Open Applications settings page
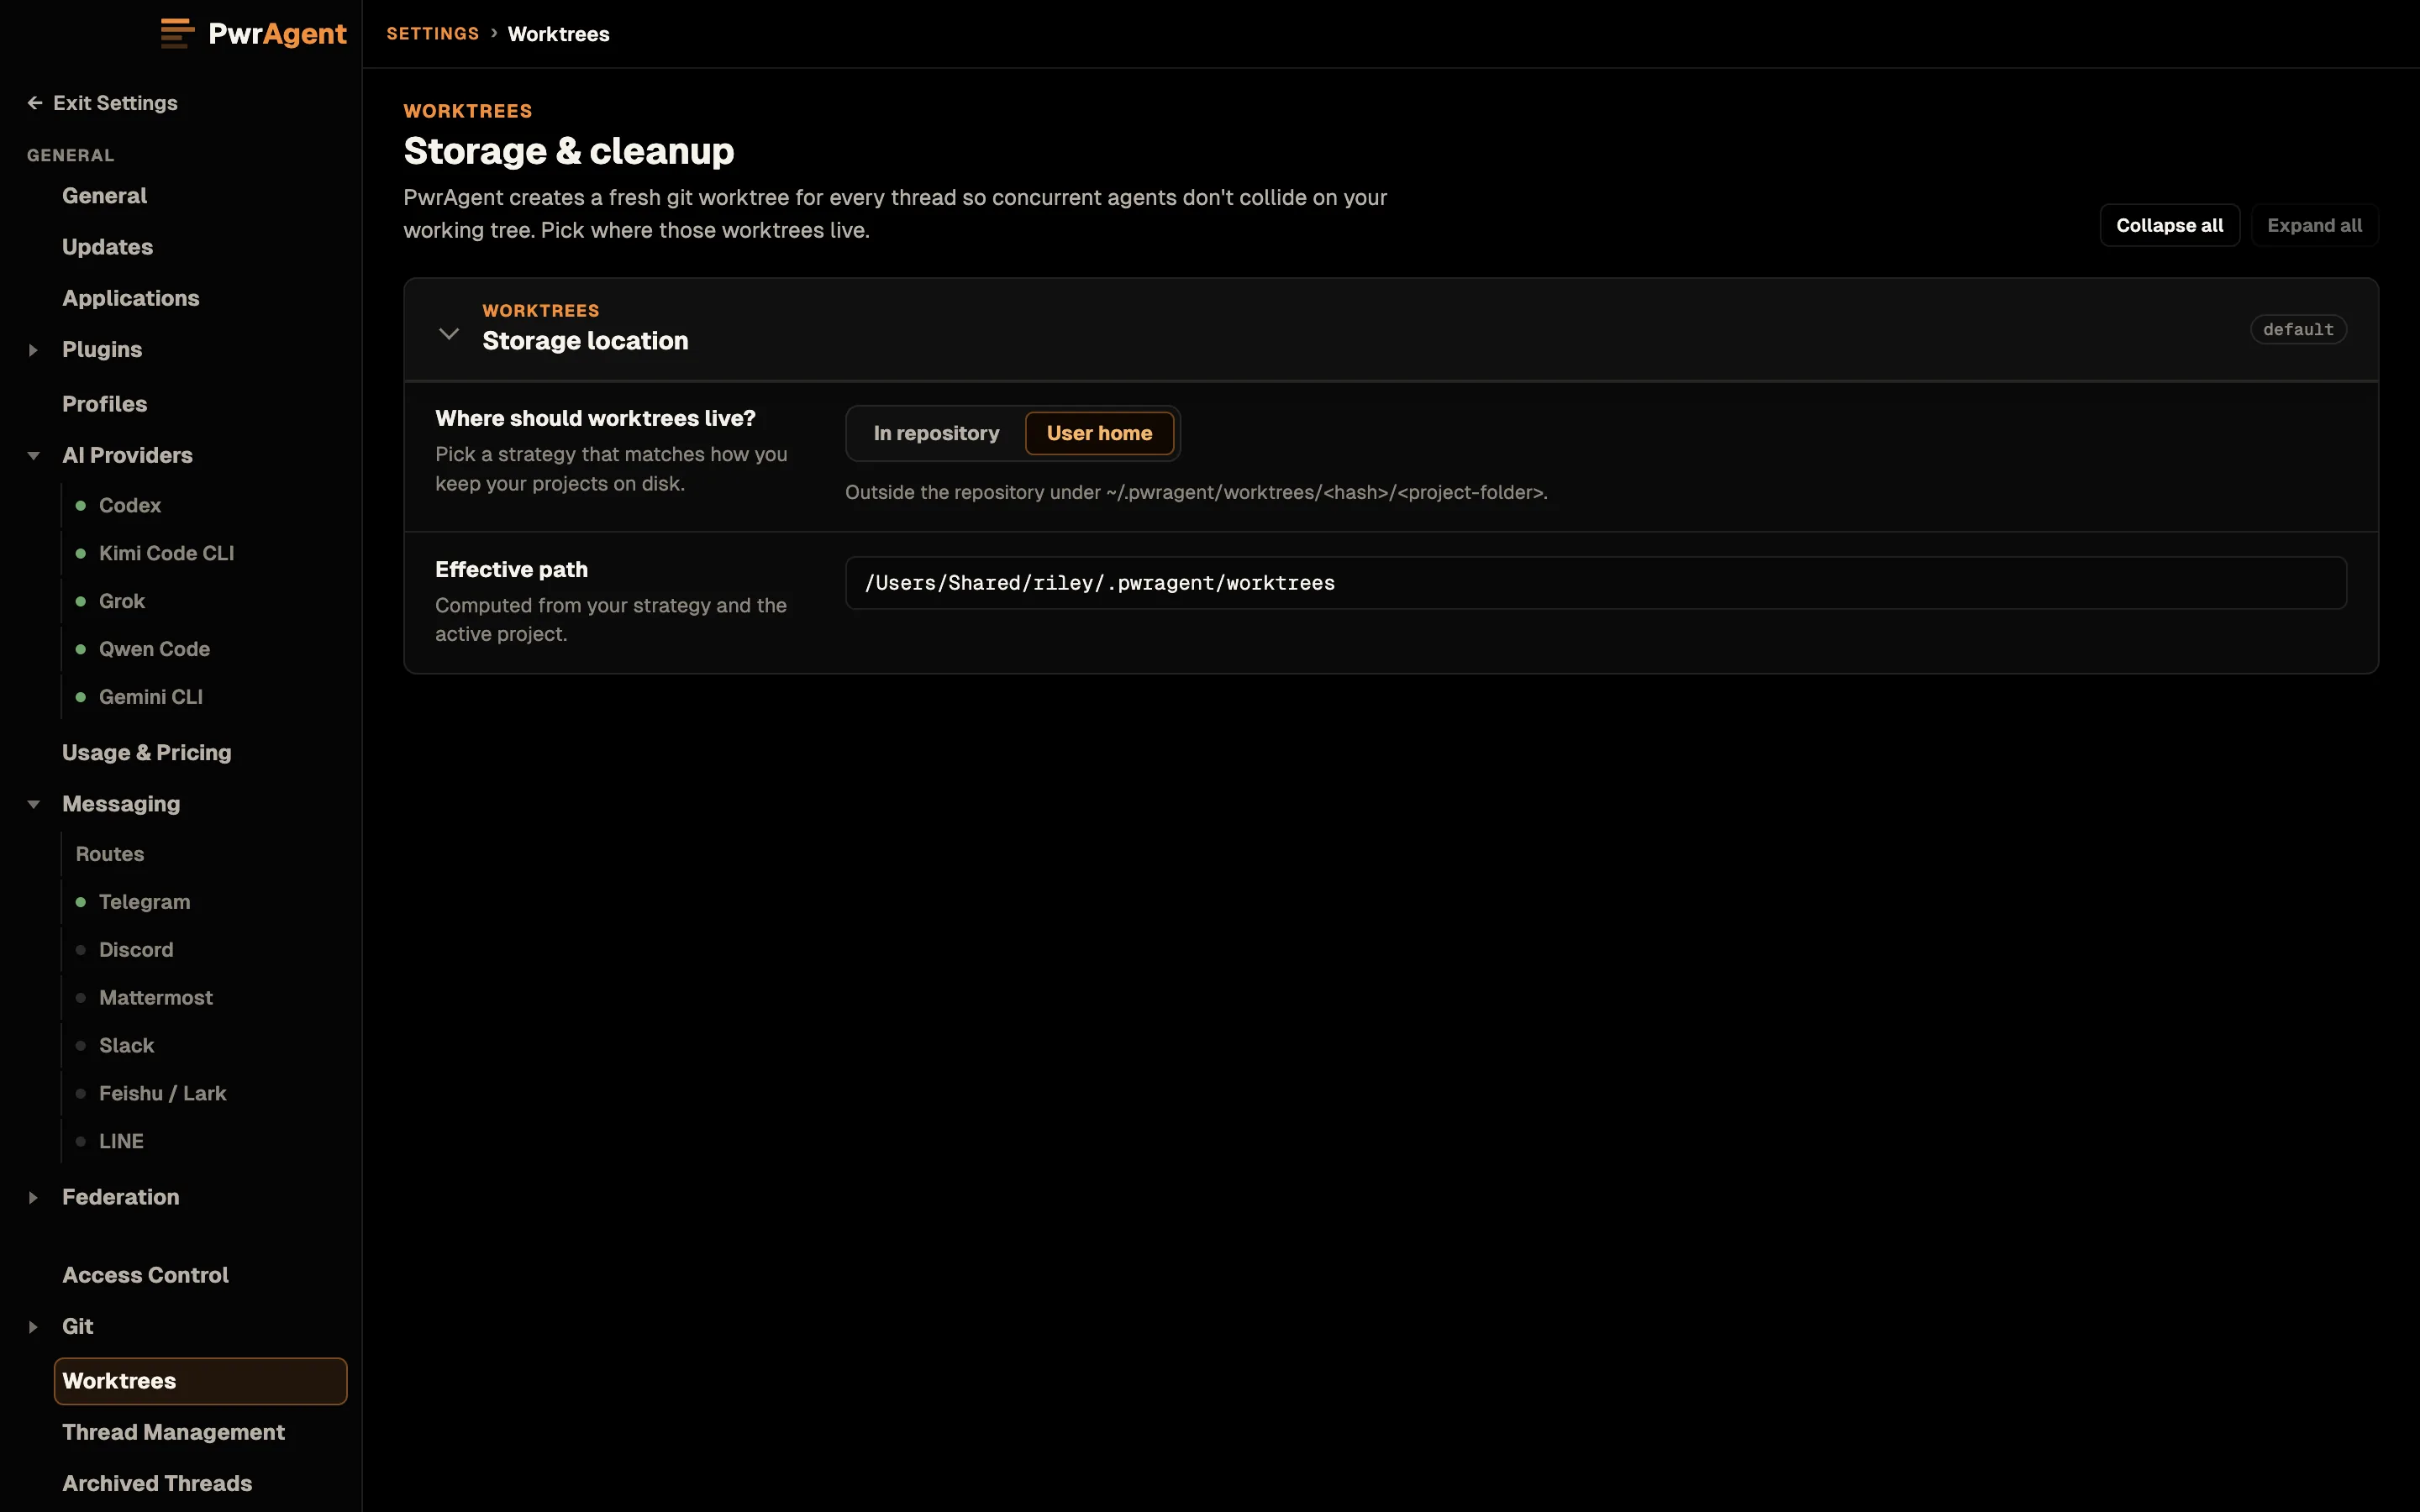 [x=130, y=298]
